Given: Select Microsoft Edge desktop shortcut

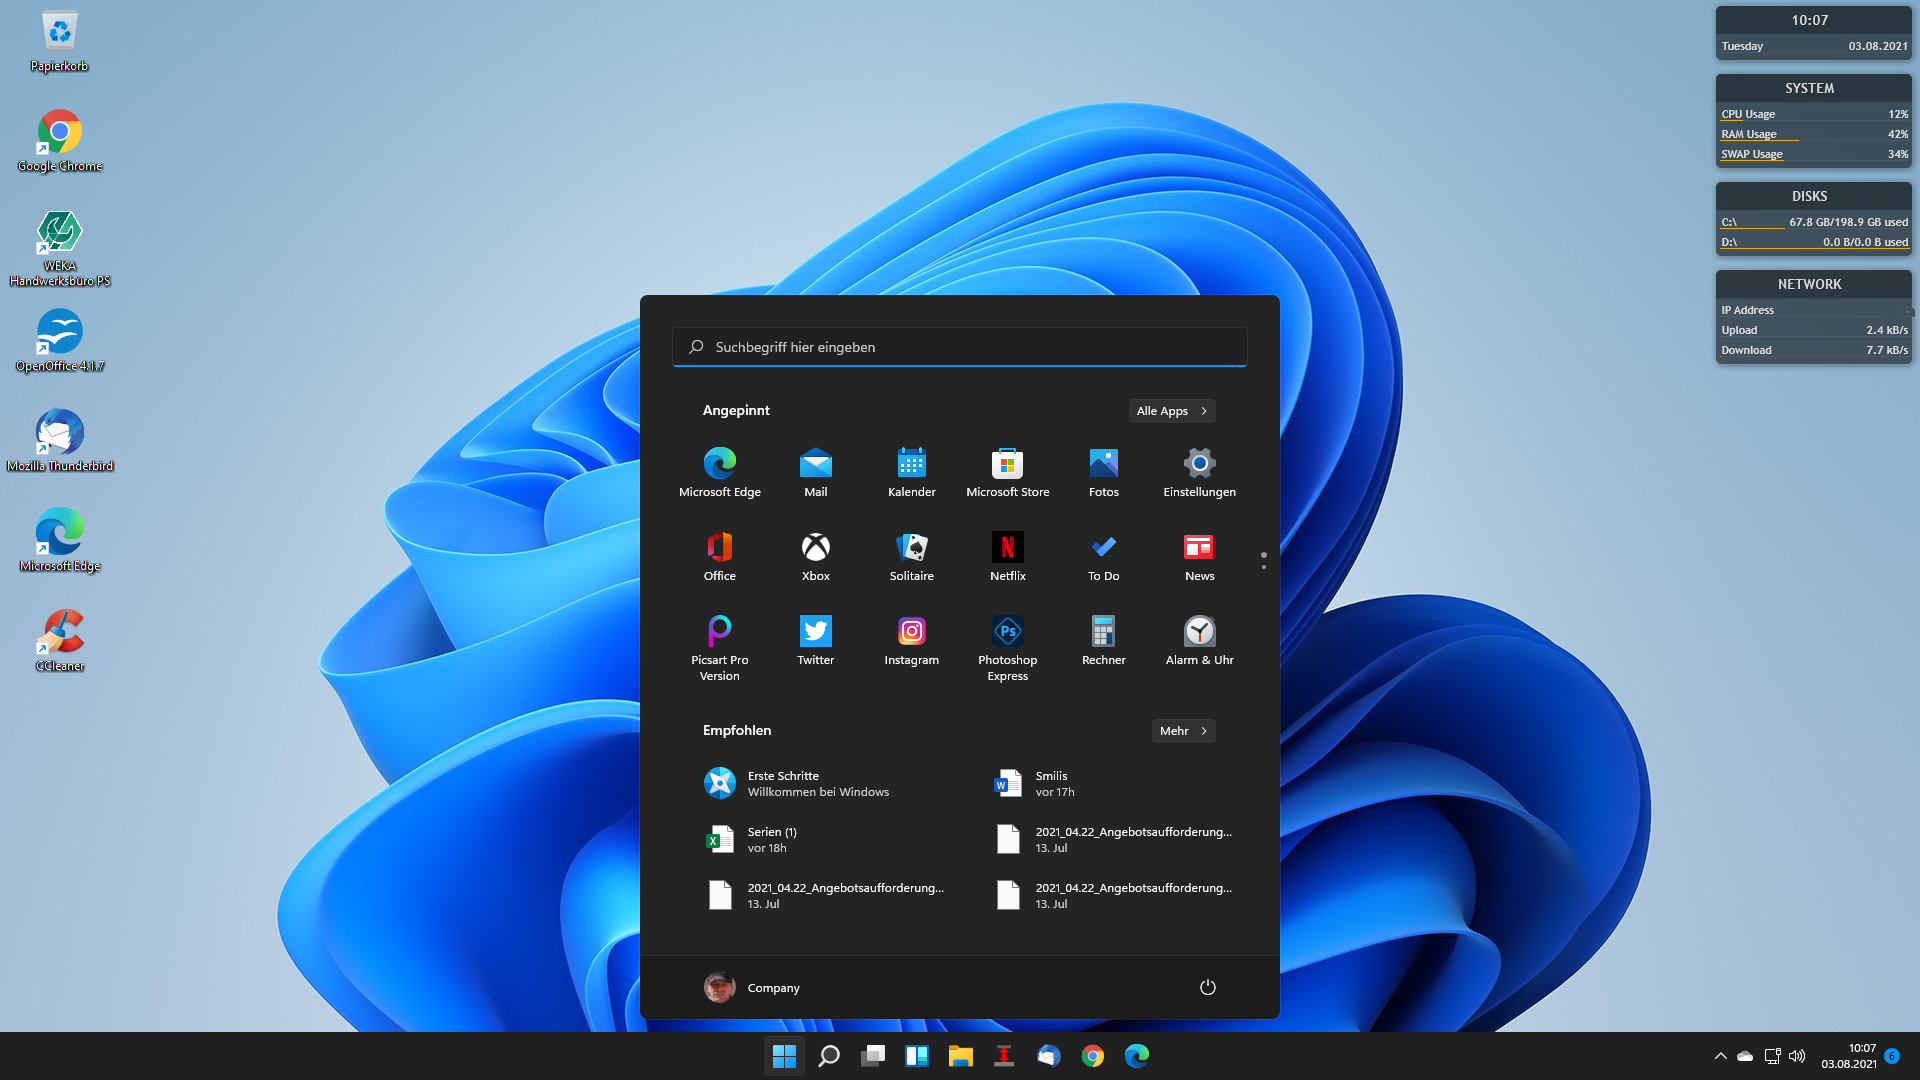Looking at the screenshot, I should 60,541.
